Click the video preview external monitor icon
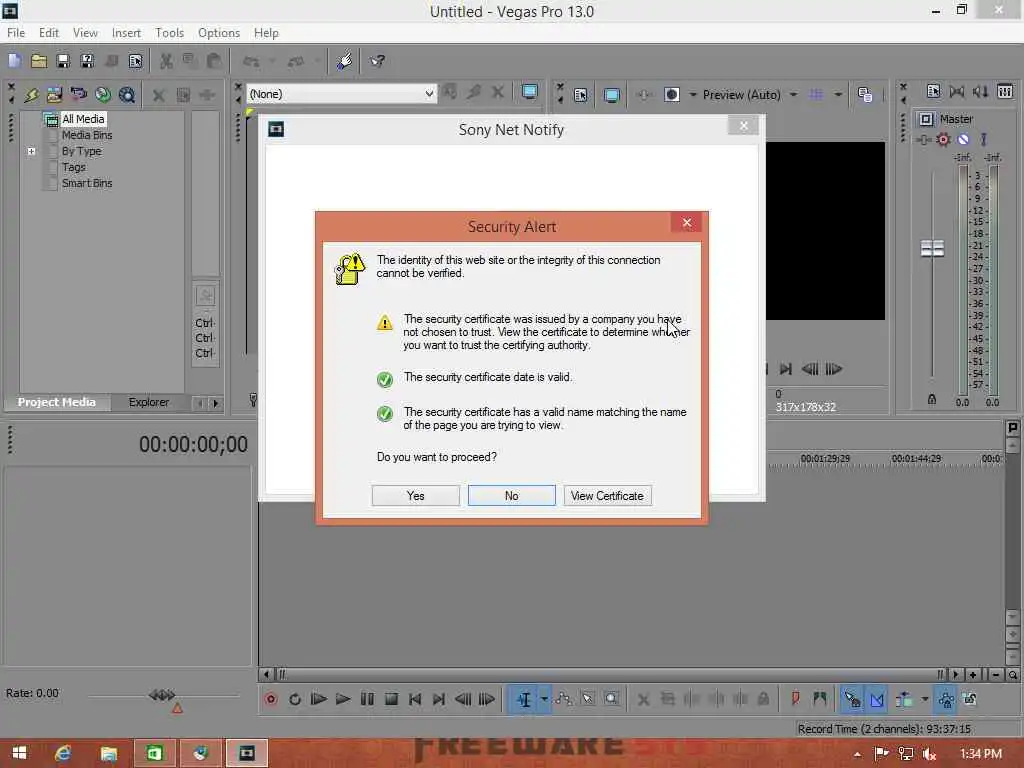This screenshot has height=768, width=1024. [611, 95]
